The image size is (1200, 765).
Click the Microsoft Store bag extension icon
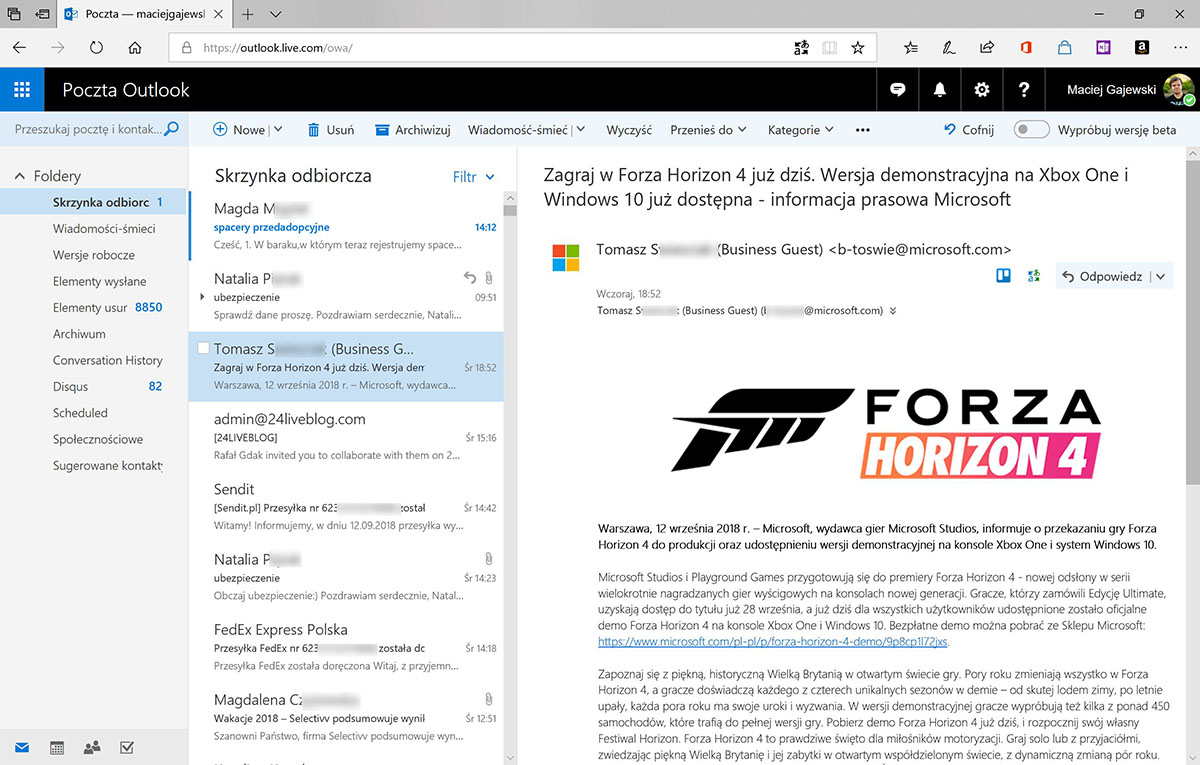point(1064,47)
